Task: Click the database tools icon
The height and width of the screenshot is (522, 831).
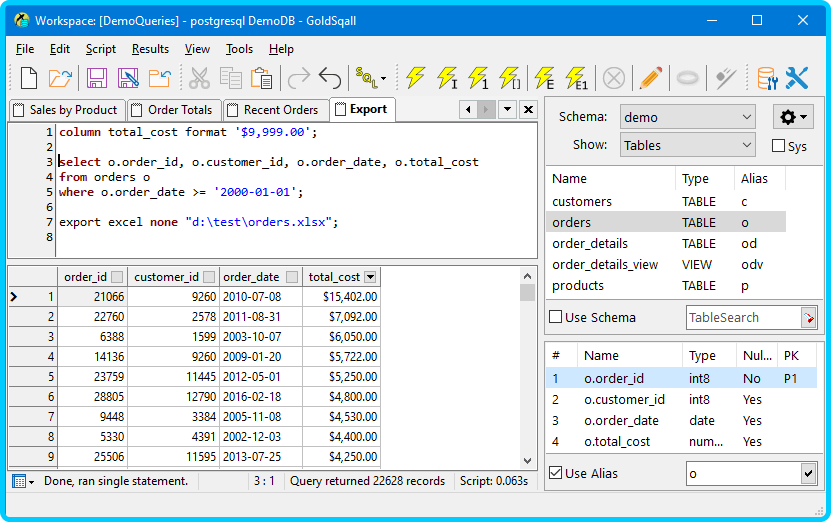Action: pos(766,78)
